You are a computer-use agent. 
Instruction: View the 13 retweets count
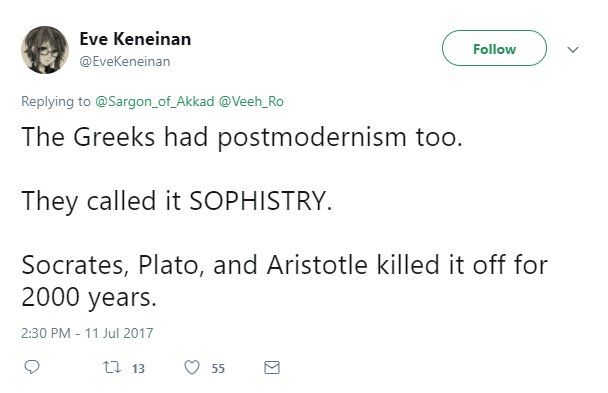coord(138,368)
